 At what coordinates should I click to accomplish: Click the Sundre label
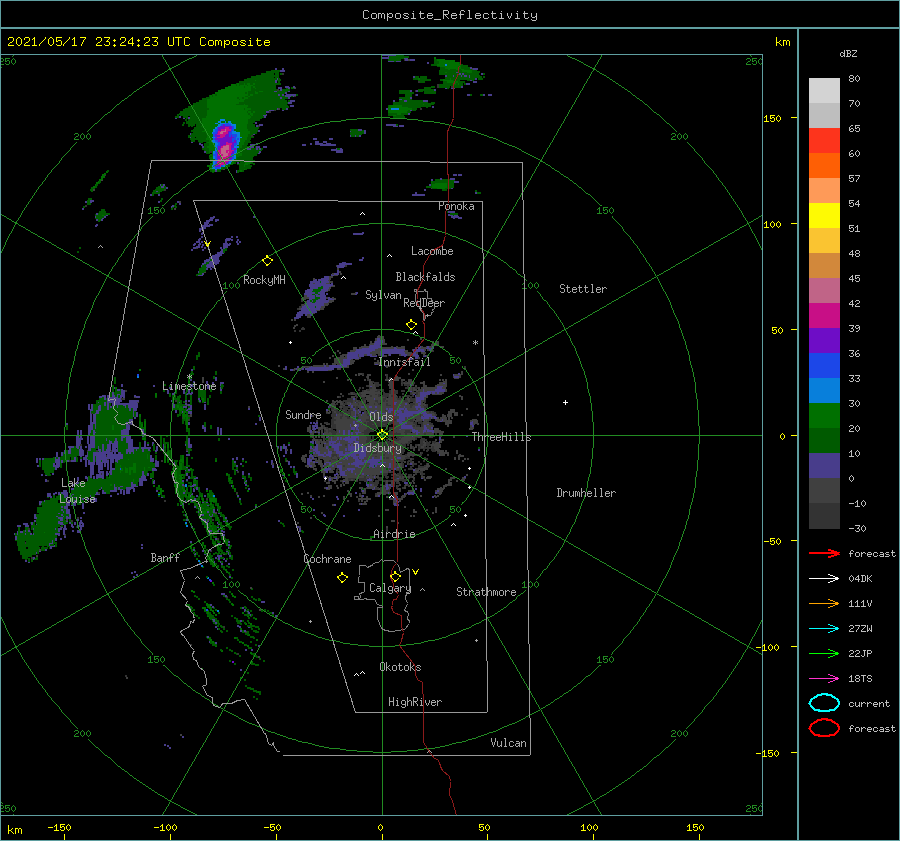303,414
